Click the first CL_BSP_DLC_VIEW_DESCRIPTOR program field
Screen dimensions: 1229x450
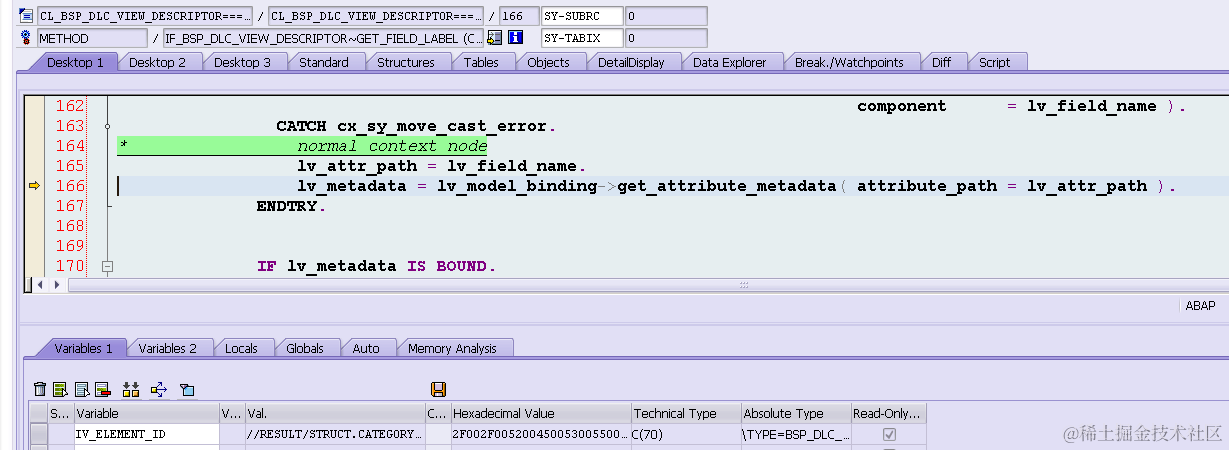(145, 16)
